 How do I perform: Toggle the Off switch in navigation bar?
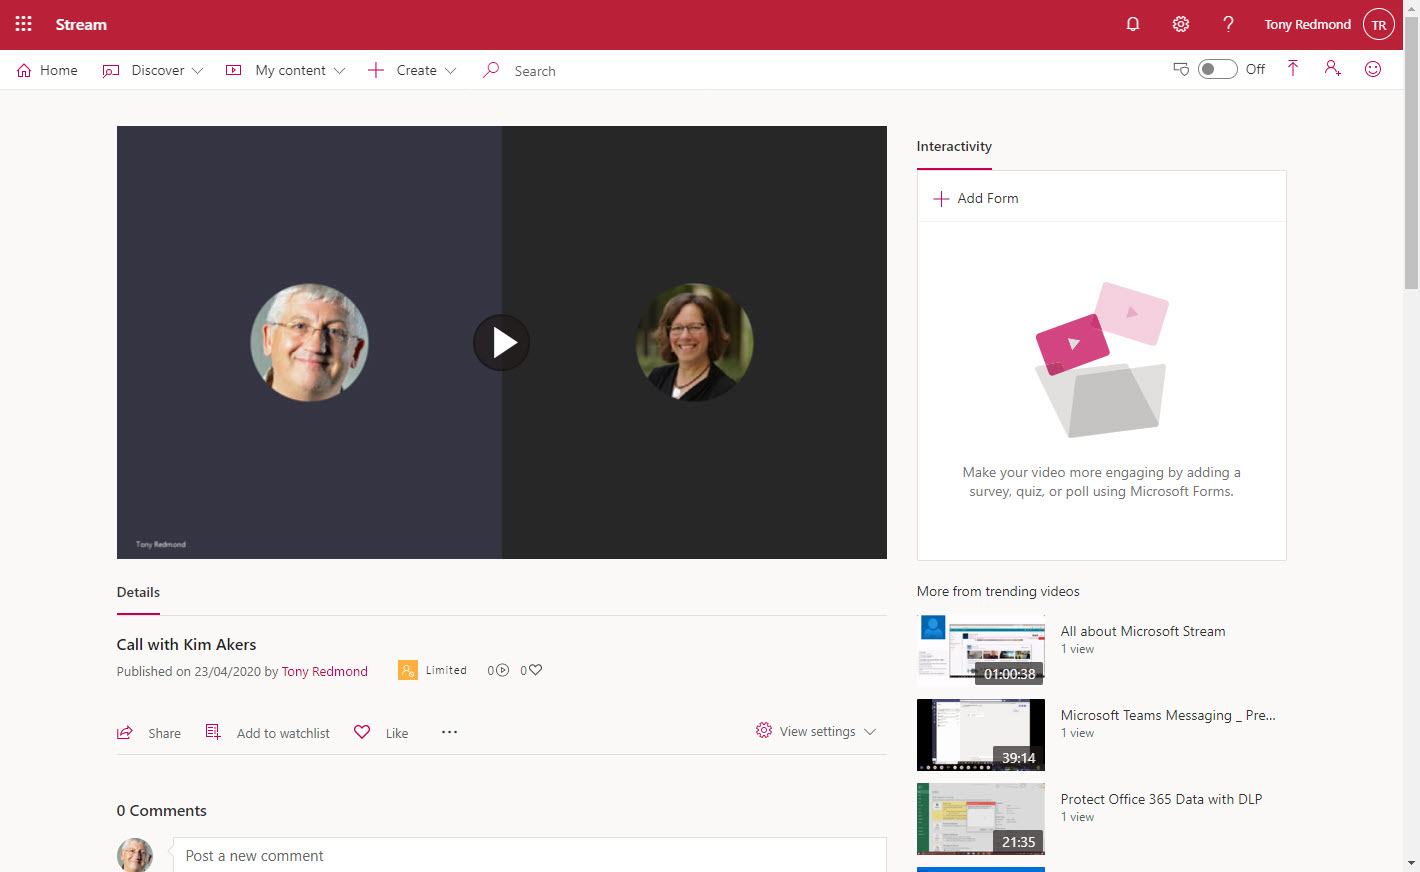pyautogui.click(x=1218, y=69)
